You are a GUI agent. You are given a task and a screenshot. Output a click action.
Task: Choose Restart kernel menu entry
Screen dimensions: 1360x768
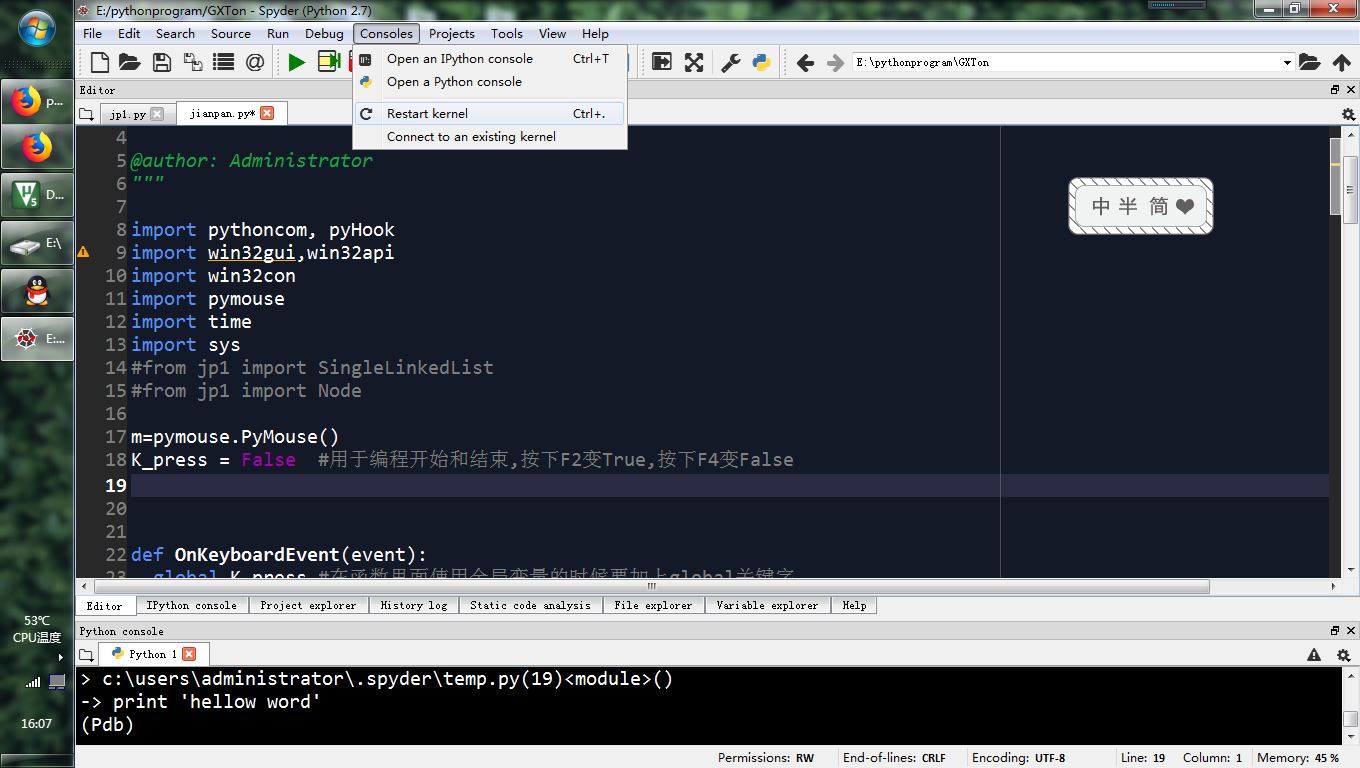pos(490,114)
